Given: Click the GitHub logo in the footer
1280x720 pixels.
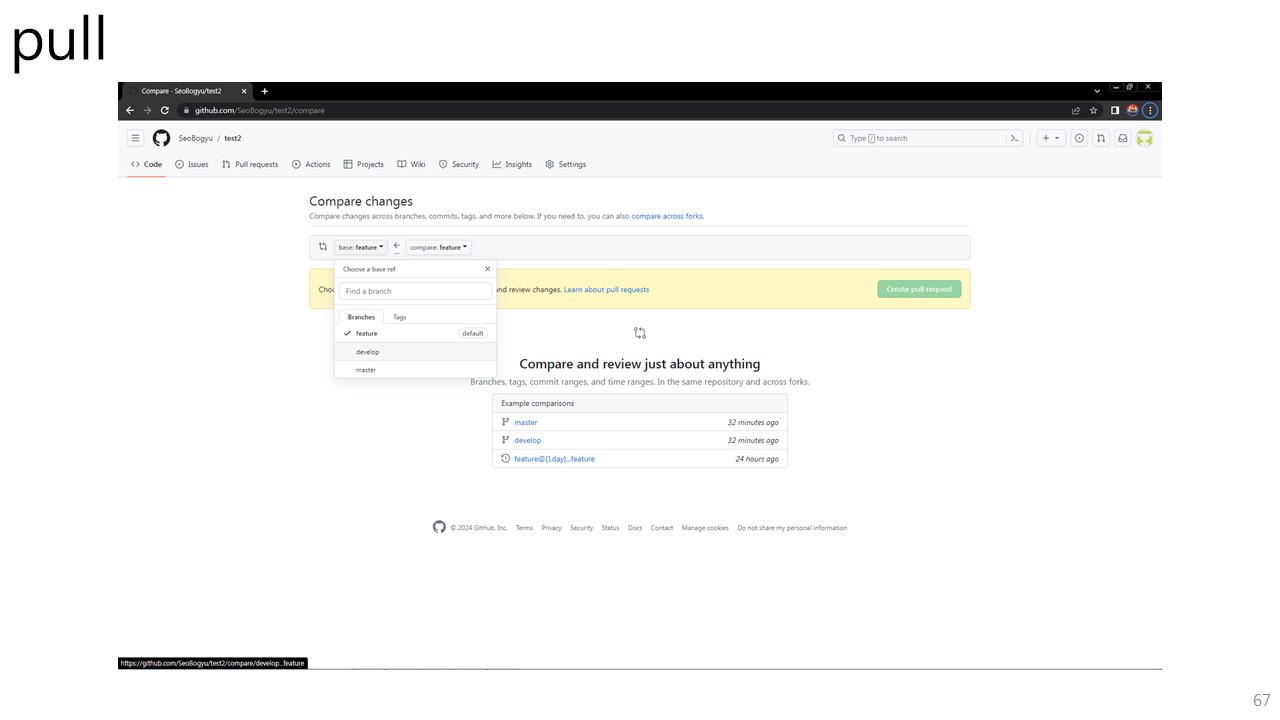Looking at the screenshot, I should [x=439, y=527].
